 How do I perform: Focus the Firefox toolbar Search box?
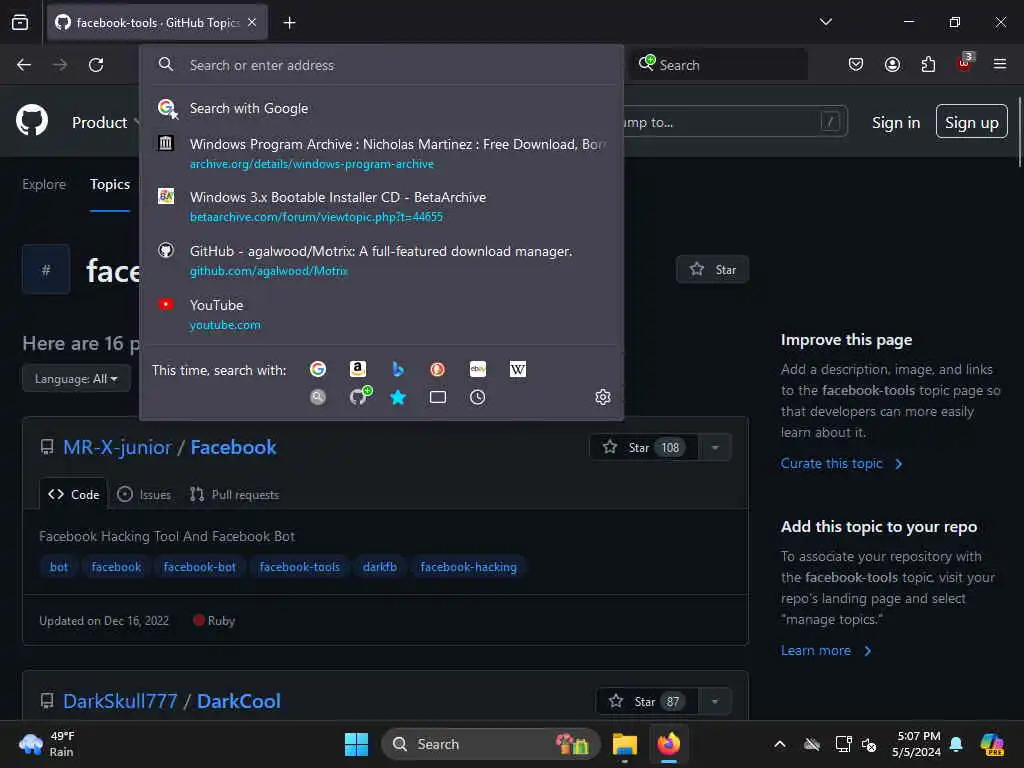[720, 65]
